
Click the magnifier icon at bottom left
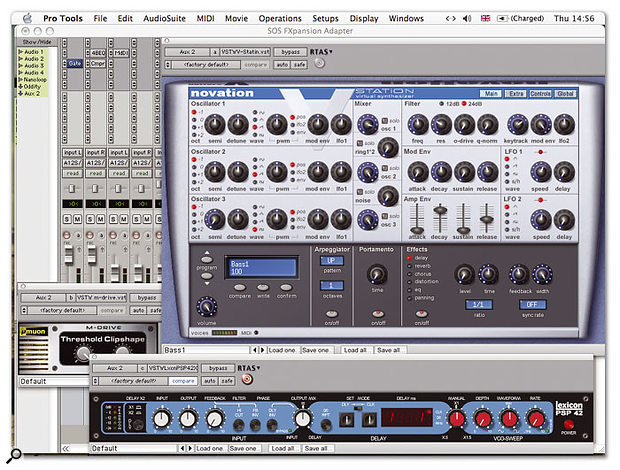tap(14, 455)
